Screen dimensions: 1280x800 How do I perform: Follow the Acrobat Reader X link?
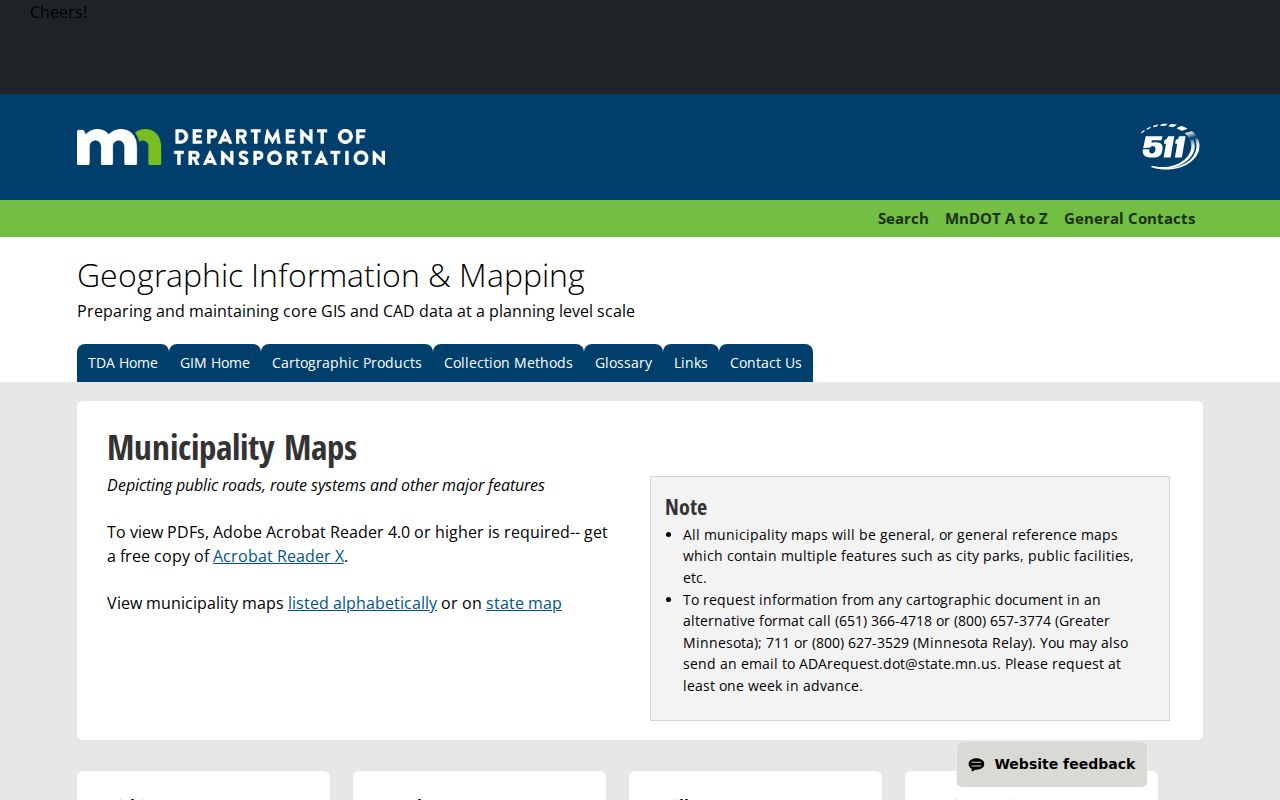[x=279, y=556]
